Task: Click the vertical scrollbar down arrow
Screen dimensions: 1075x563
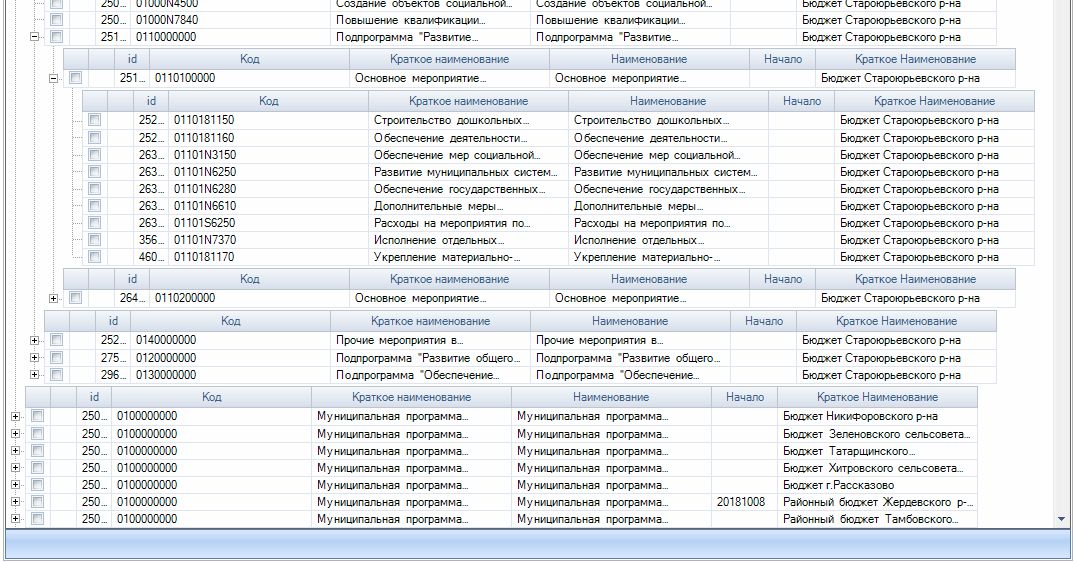Action: coord(1062,519)
